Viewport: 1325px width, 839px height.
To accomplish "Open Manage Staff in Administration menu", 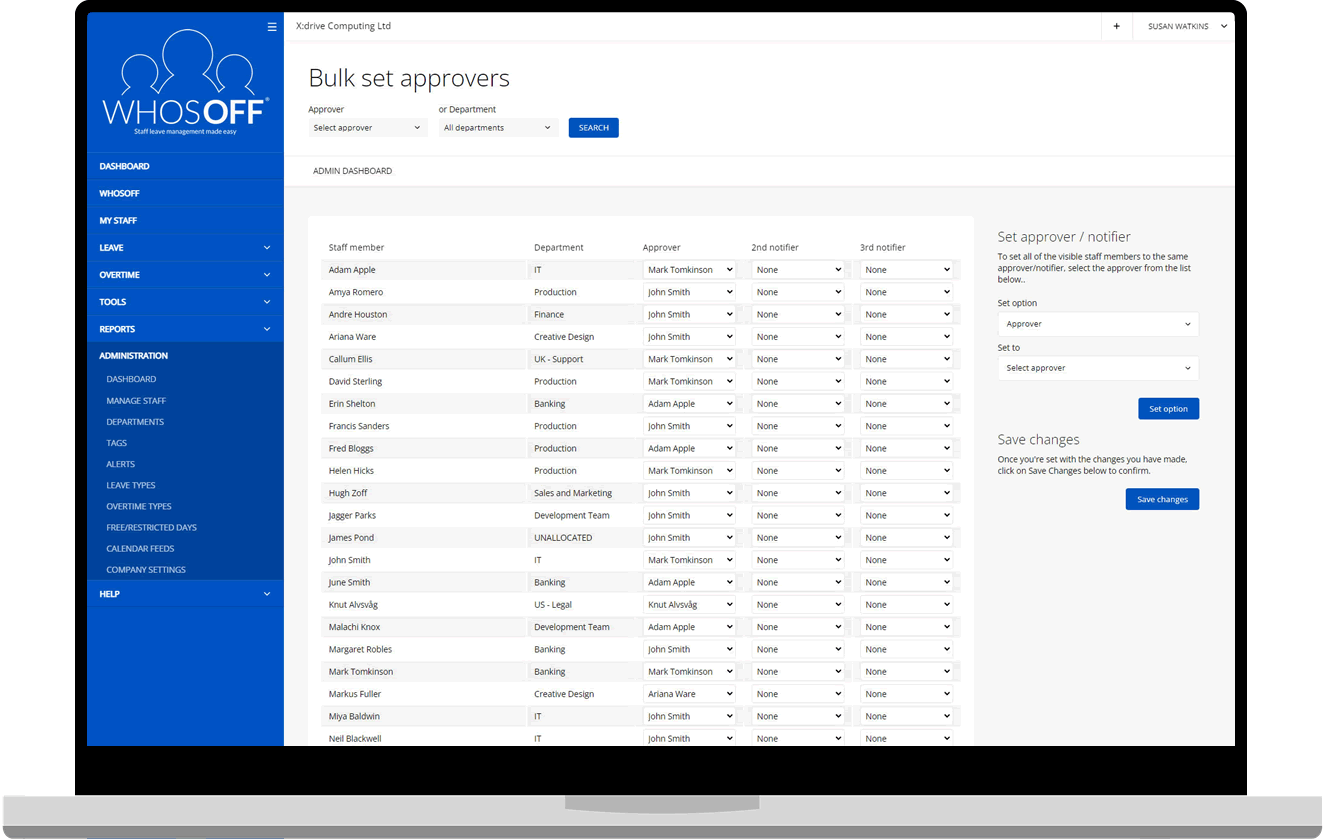I will 136,401.
